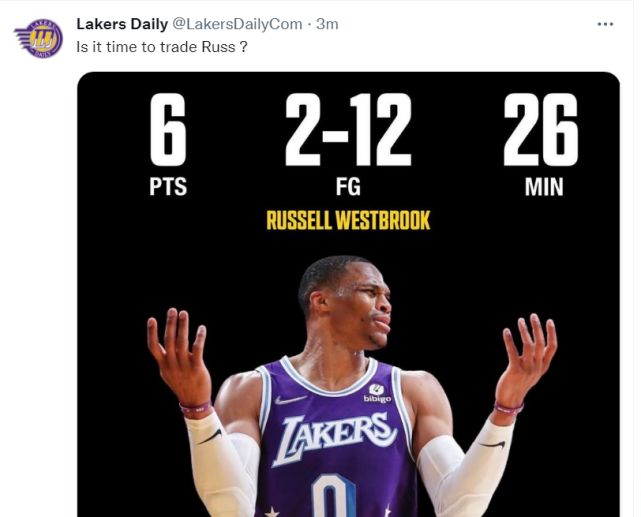Click the yellow Russell Westbrook name label
This screenshot has height=517, width=641.
tap(348, 220)
